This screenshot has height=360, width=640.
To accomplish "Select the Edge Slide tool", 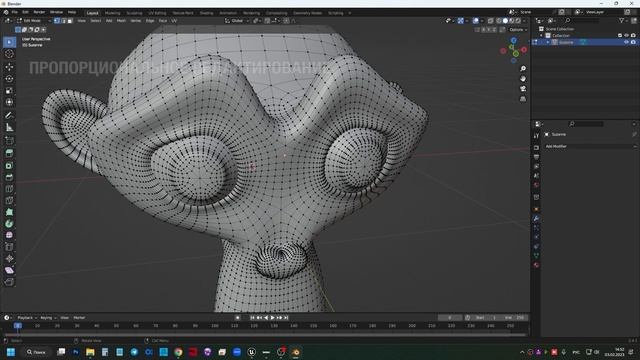I will (x=9, y=247).
